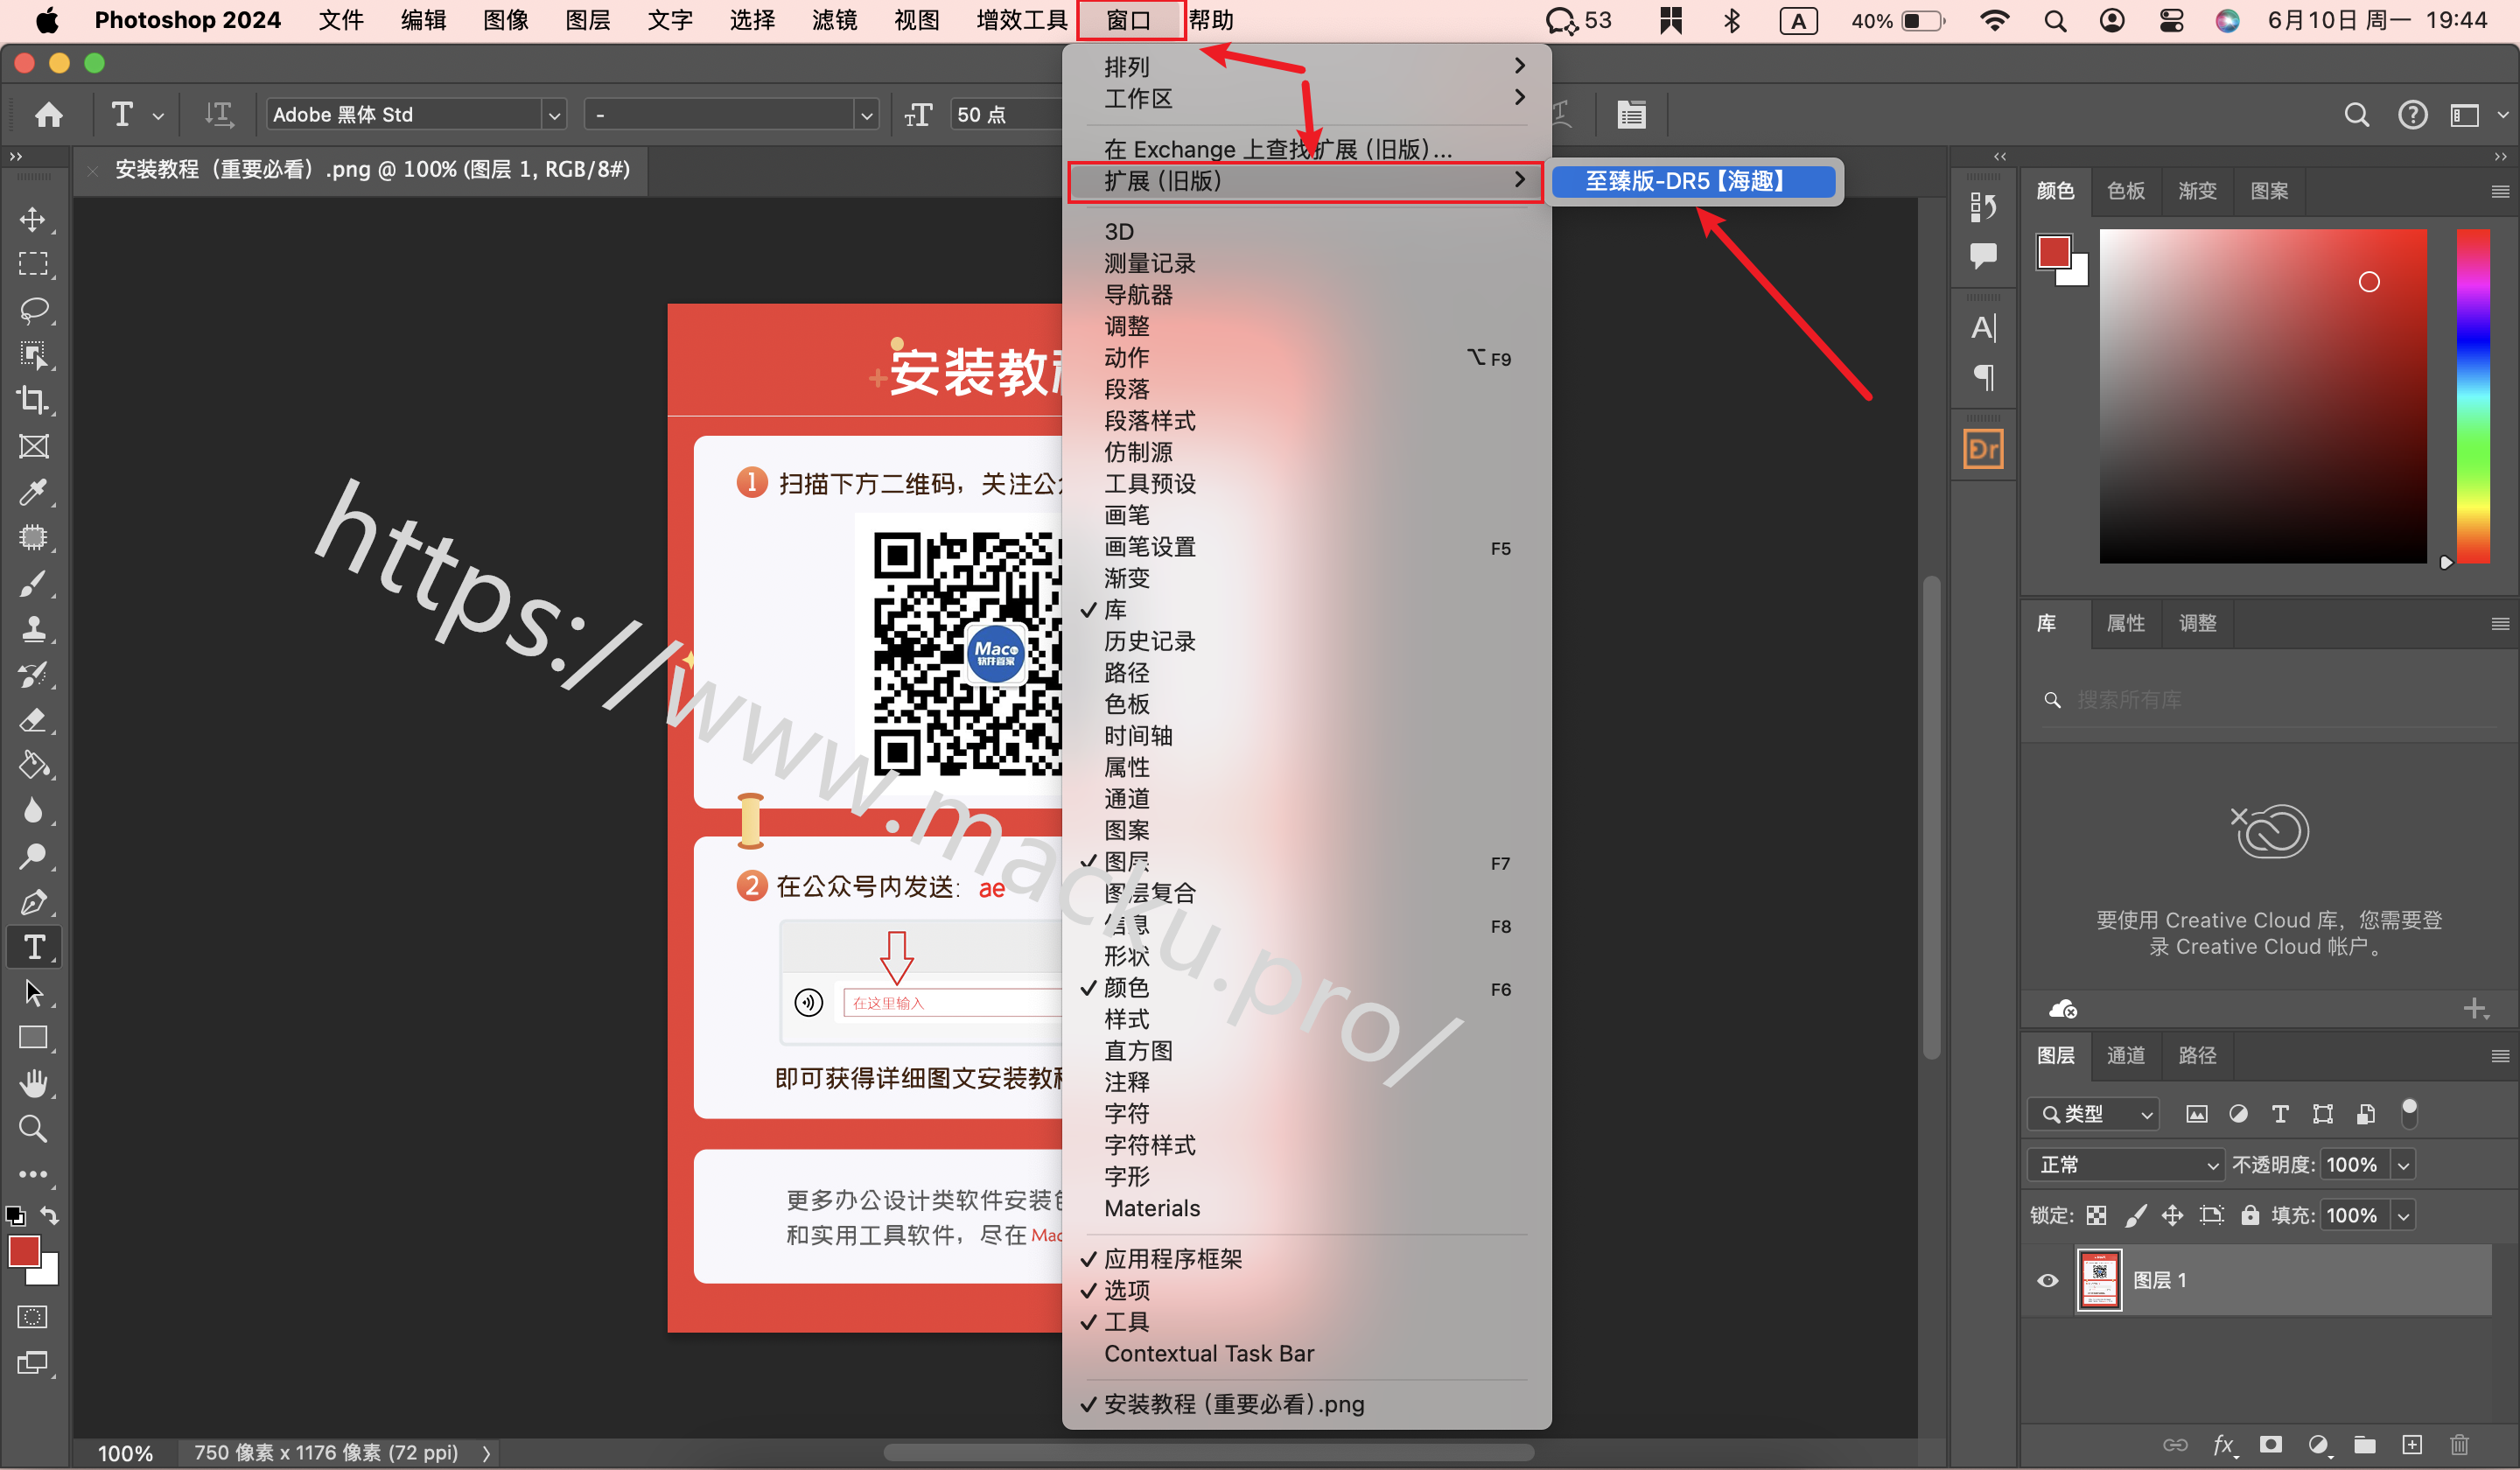This screenshot has height=1470, width=2520.
Task: Open the DR5 extension panel icon
Action: click(1983, 449)
